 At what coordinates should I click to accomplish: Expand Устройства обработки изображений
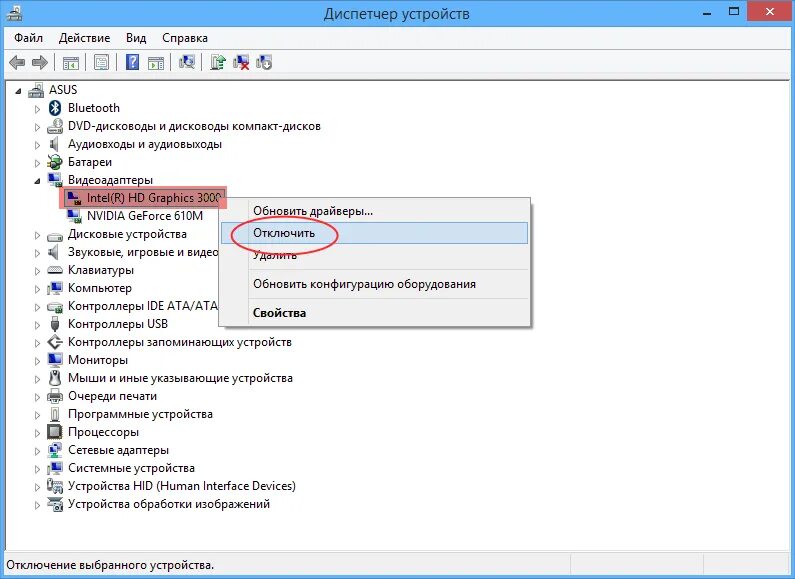click(37, 504)
